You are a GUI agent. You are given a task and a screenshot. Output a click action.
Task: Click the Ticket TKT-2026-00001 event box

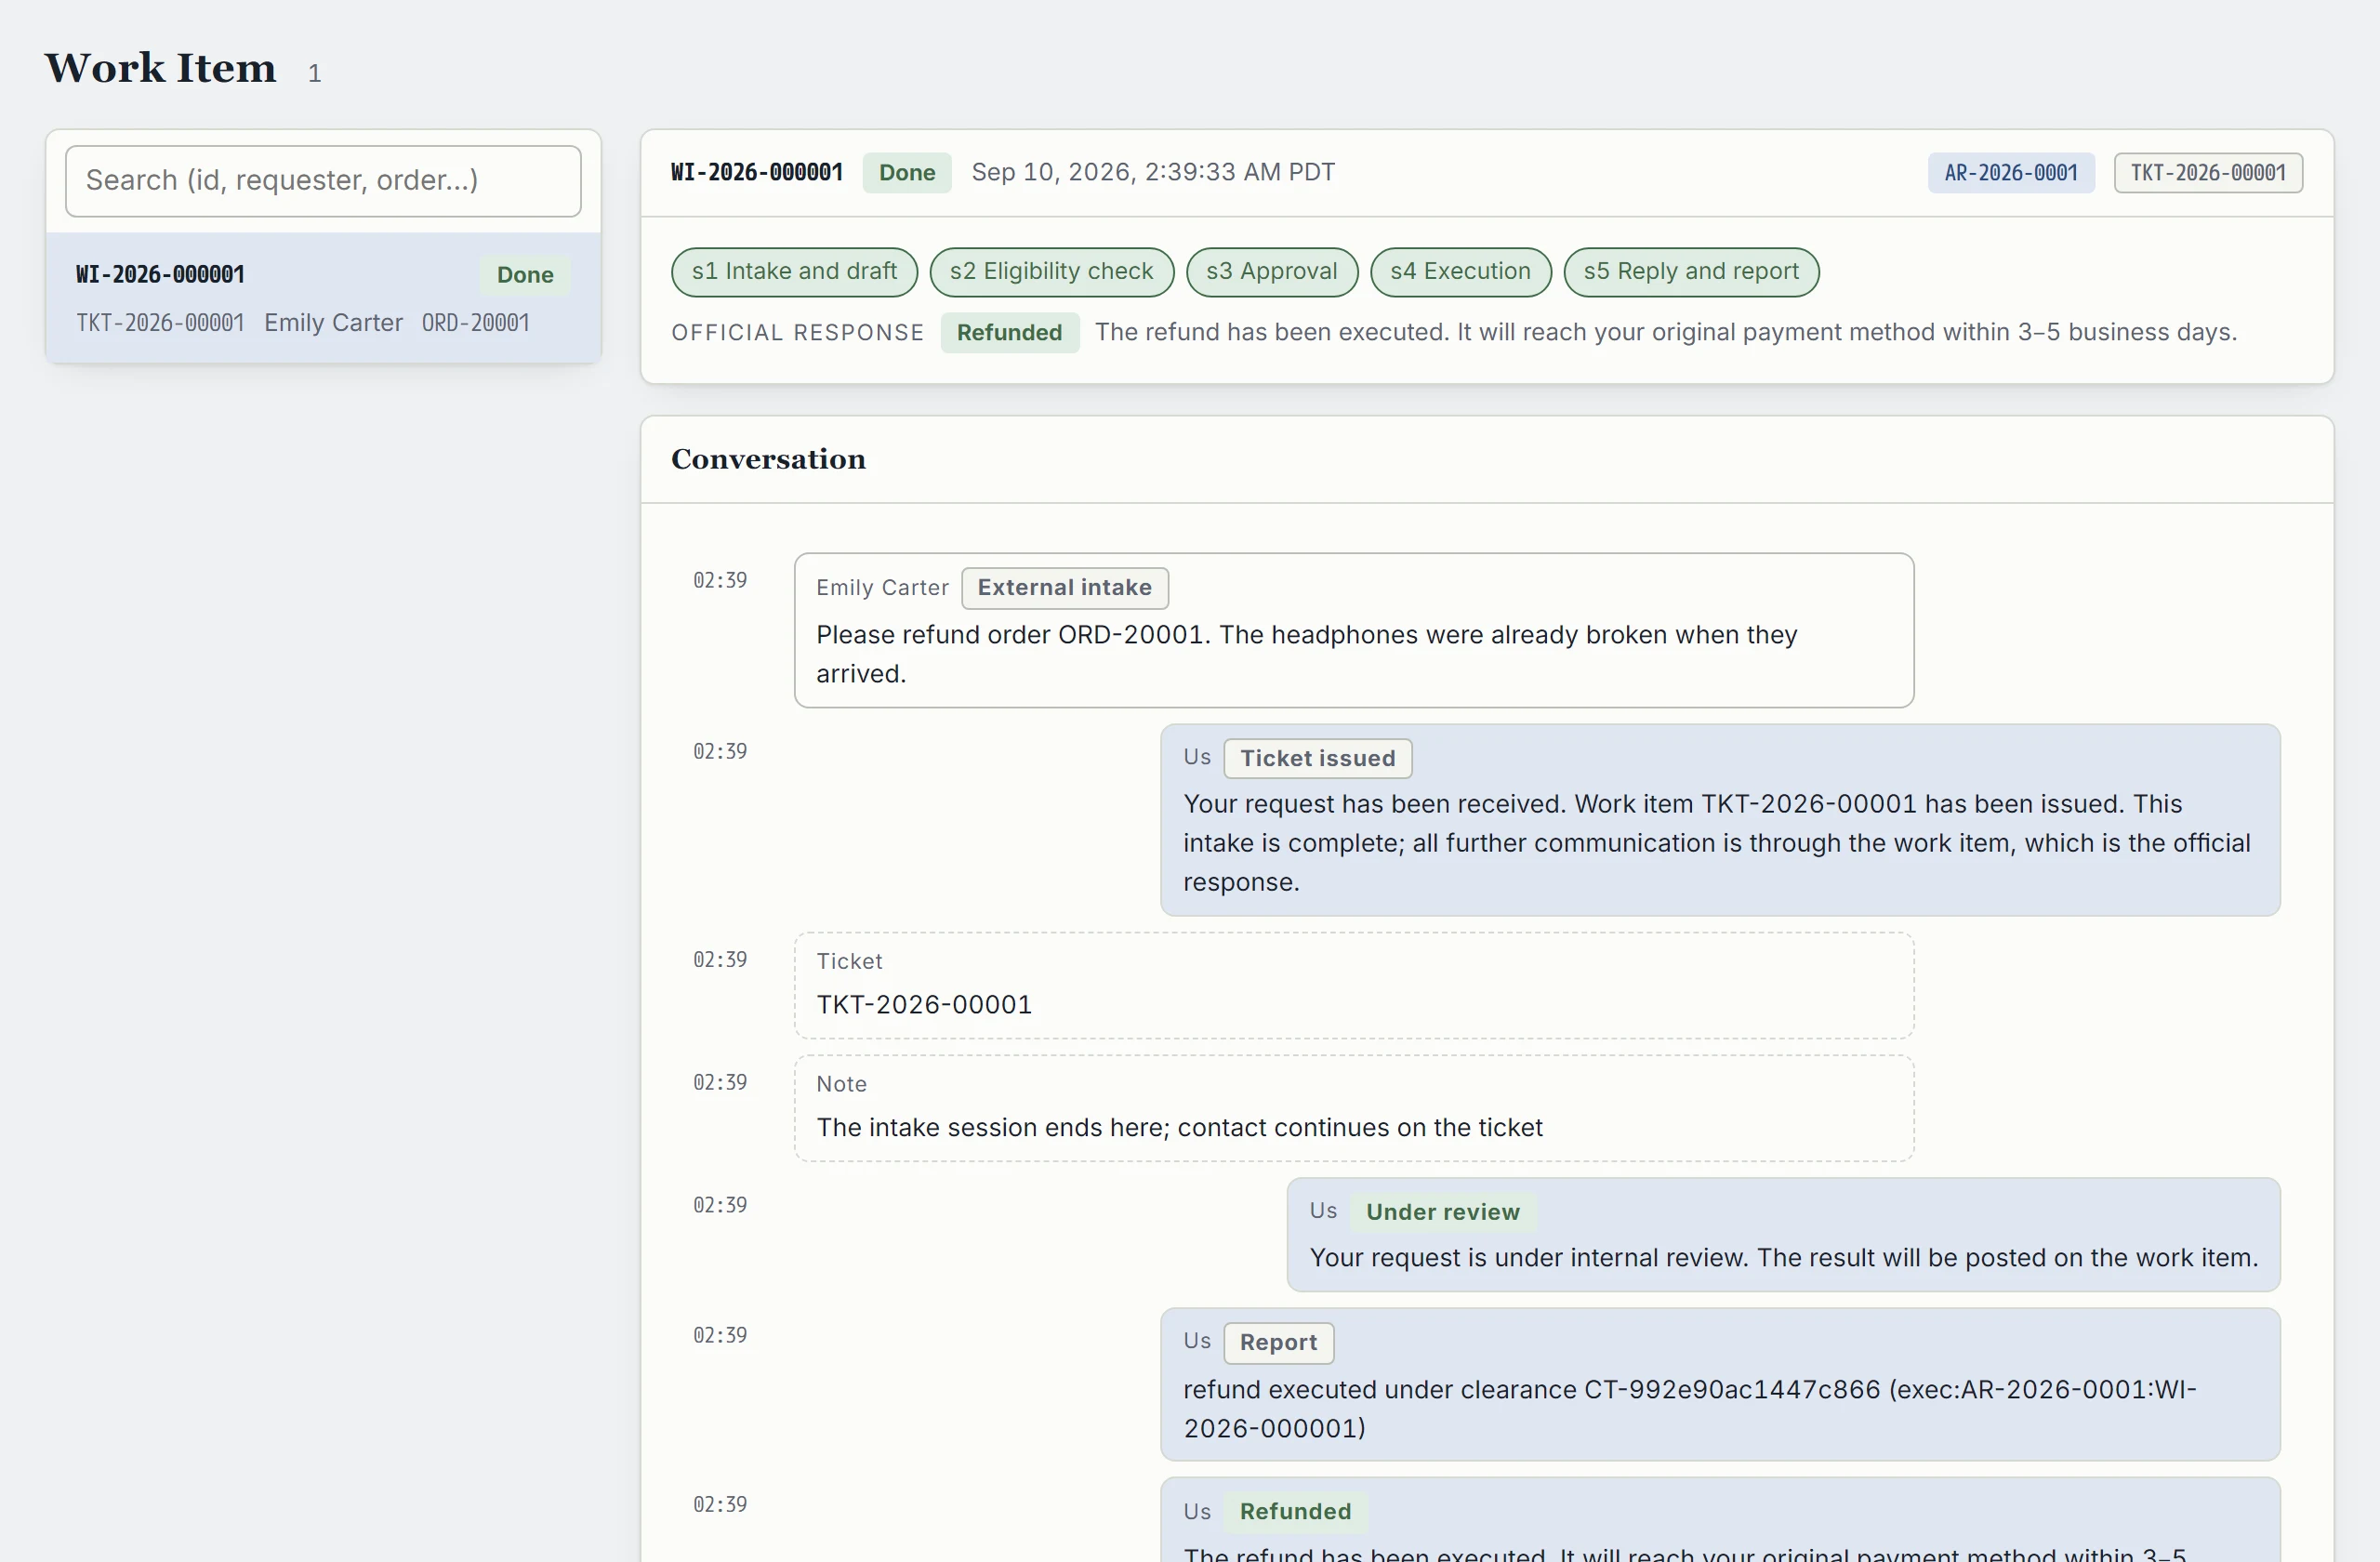1354,985
